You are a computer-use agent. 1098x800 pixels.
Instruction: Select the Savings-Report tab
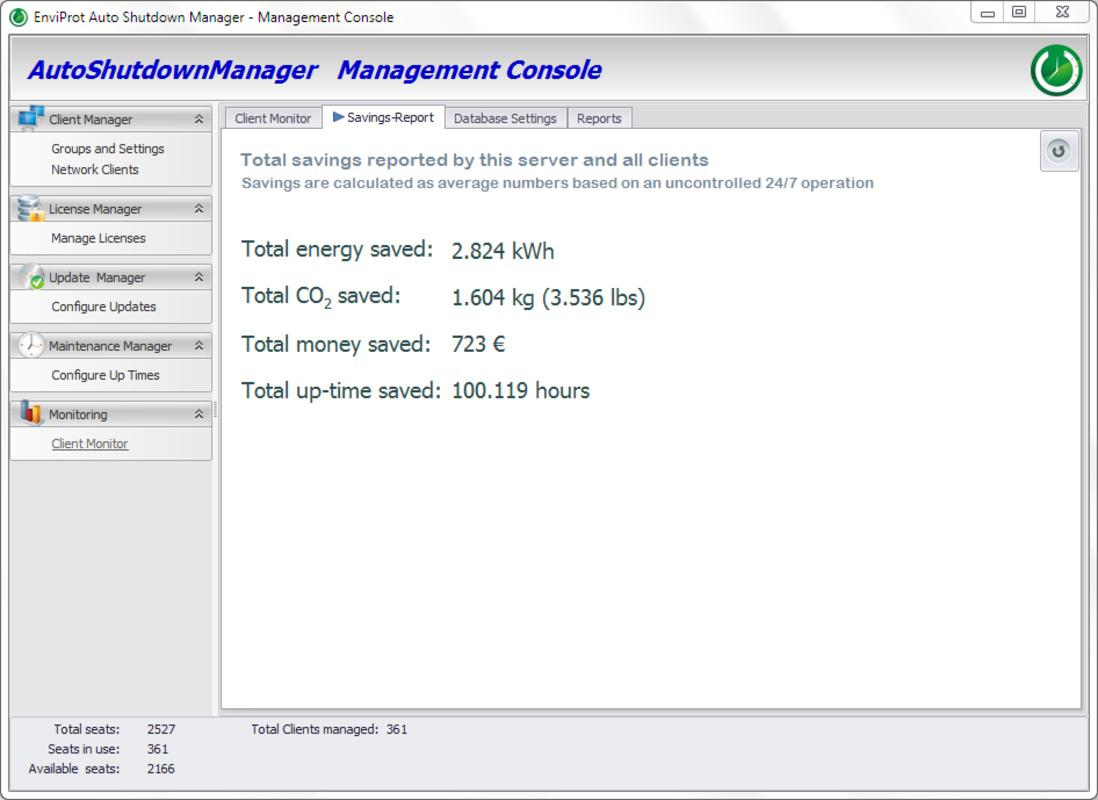tap(384, 117)
